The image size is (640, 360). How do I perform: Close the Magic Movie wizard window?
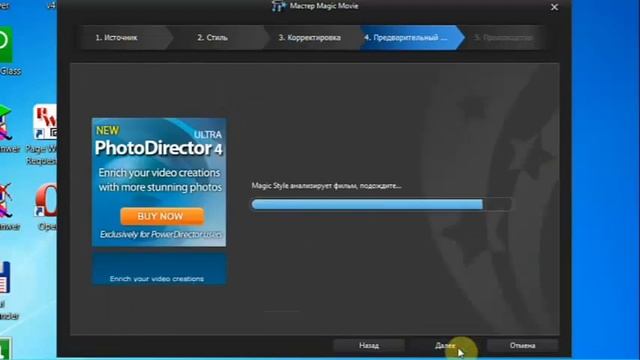tap(554, 7)
